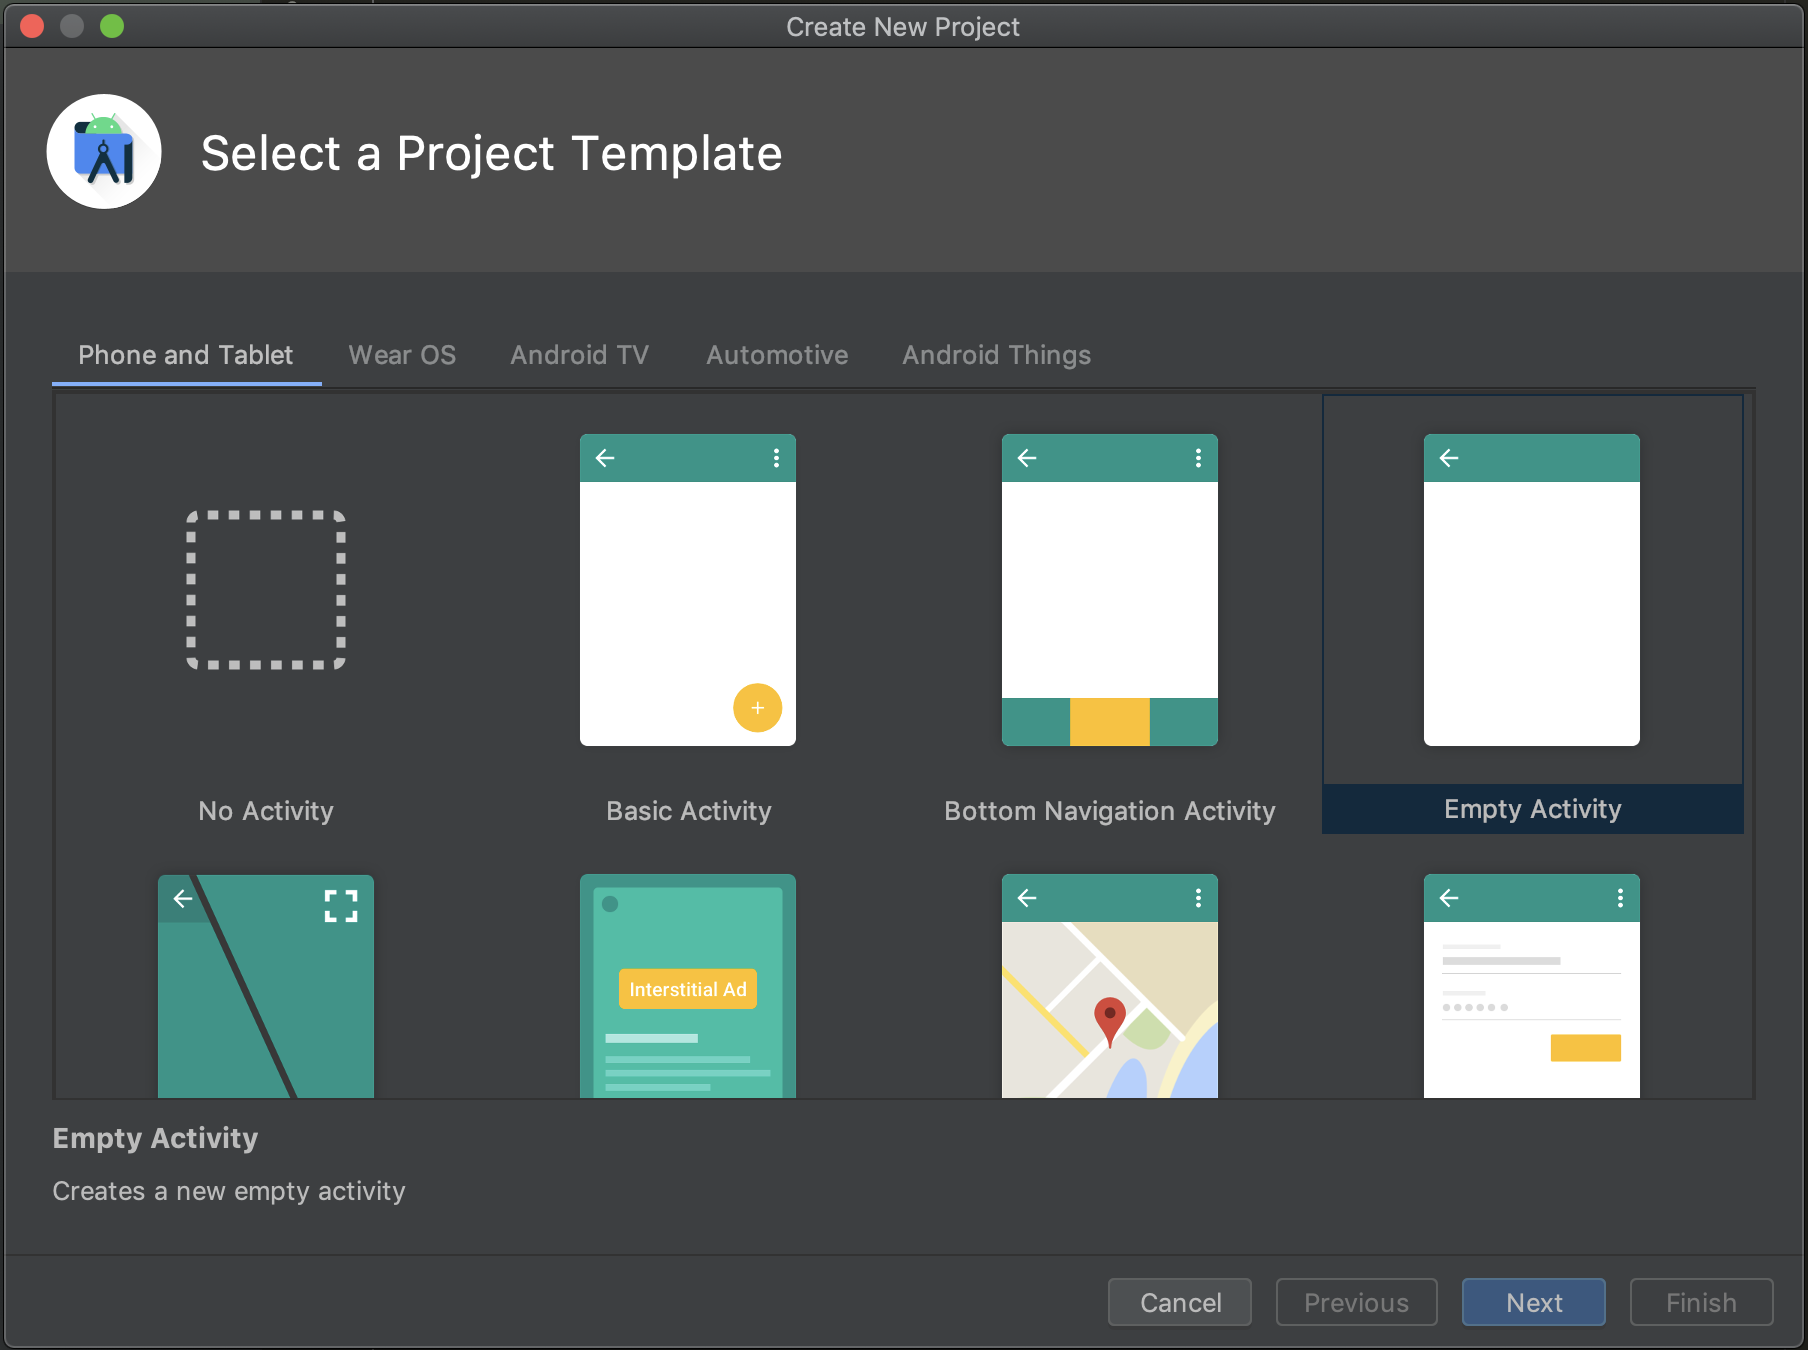1808x1350 pixels.
Task: Select the Phone and Tablet tab
Action: pyautogui.click(x=186, y=355)
